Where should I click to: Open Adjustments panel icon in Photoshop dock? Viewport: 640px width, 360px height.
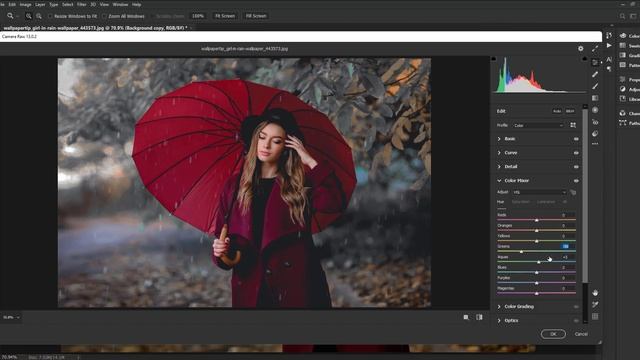coord(623,89)
